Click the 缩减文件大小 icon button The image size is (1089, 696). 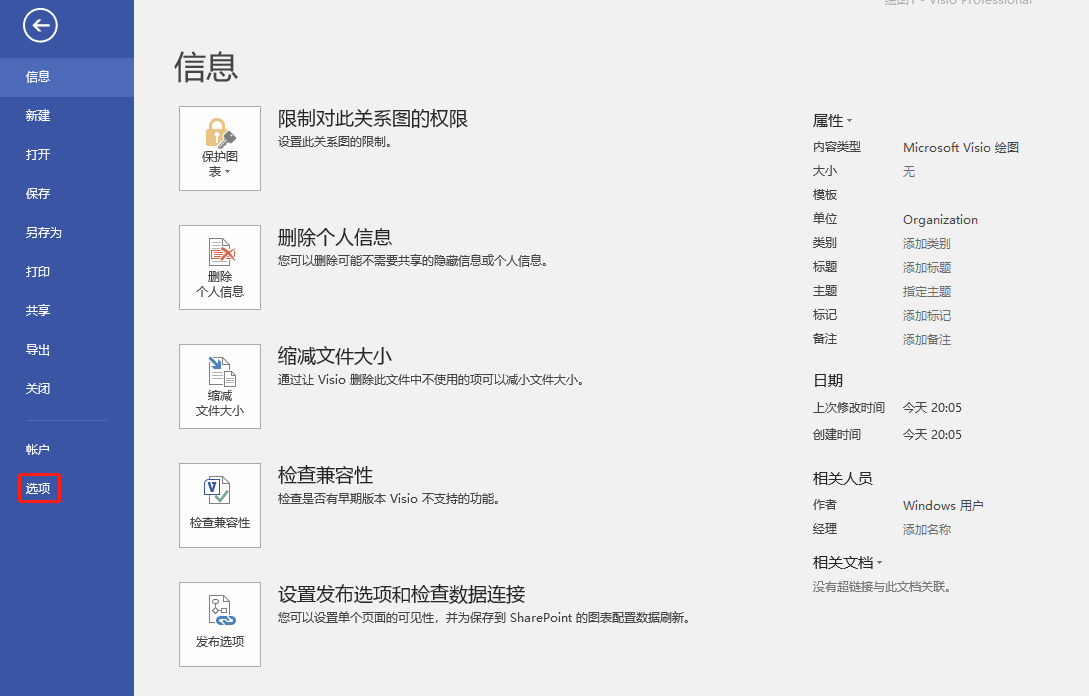[x=219, y=386]
